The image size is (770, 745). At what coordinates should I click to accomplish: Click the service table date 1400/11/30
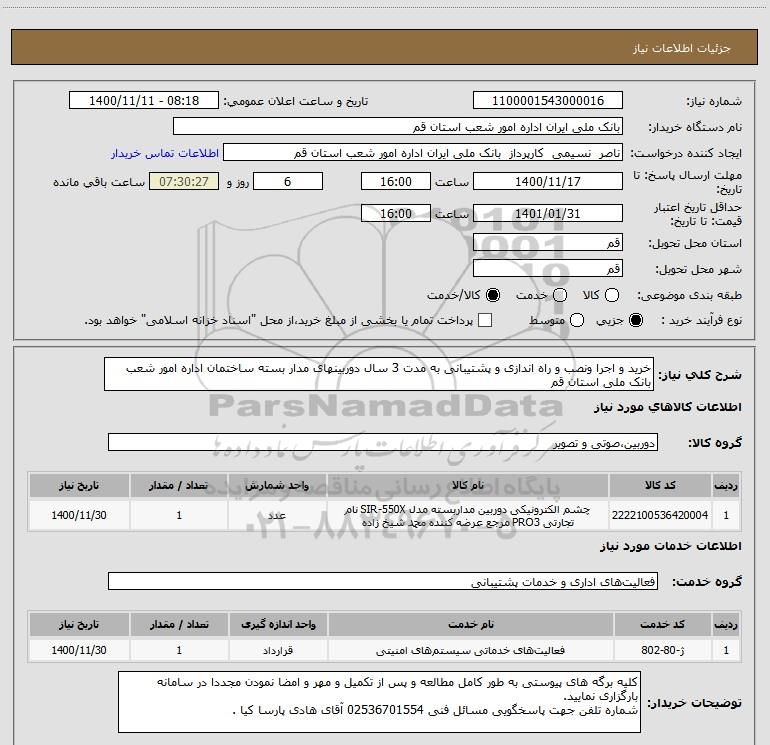point(79,650)
